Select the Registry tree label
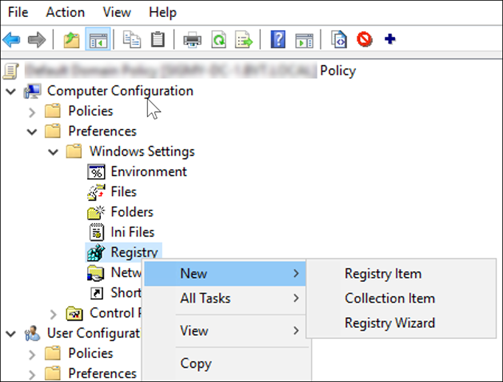Image resolution: width=503 pixels, height=382 pixels. tap(134, 253)
